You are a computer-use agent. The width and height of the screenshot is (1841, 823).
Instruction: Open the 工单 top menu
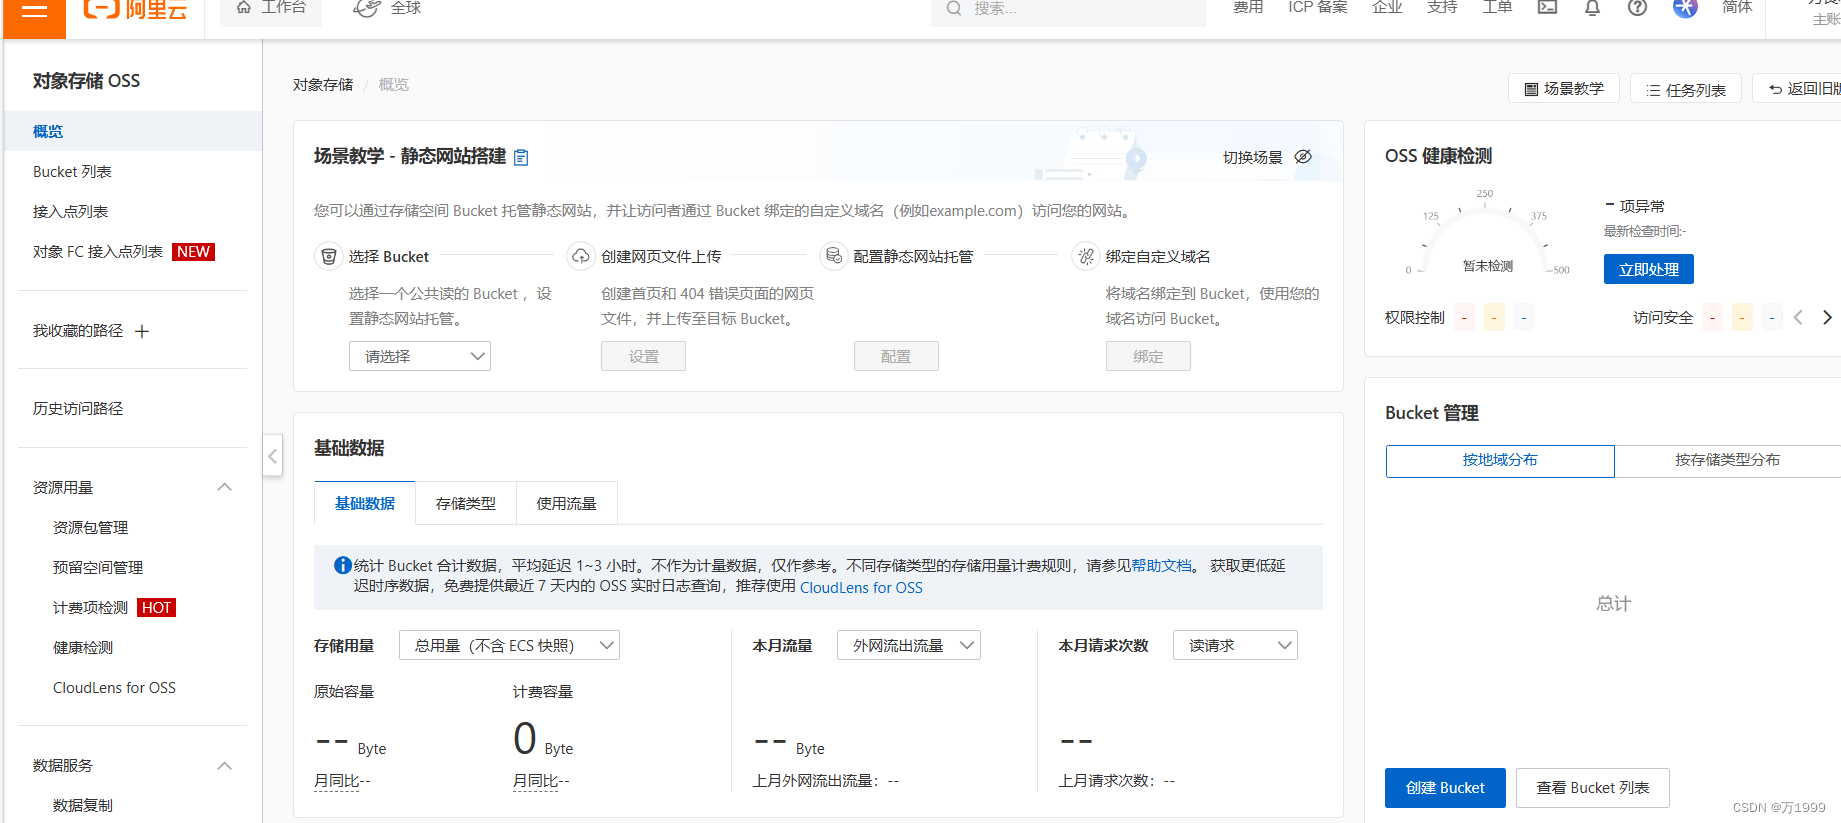pos(1497,7)
